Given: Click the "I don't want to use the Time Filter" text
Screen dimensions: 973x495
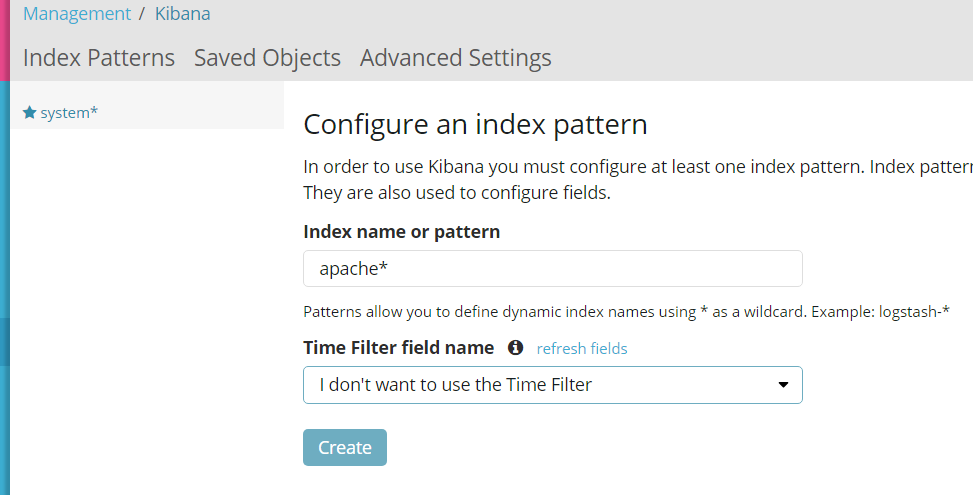Looking at the screenshot, I should tap(455, 385).
